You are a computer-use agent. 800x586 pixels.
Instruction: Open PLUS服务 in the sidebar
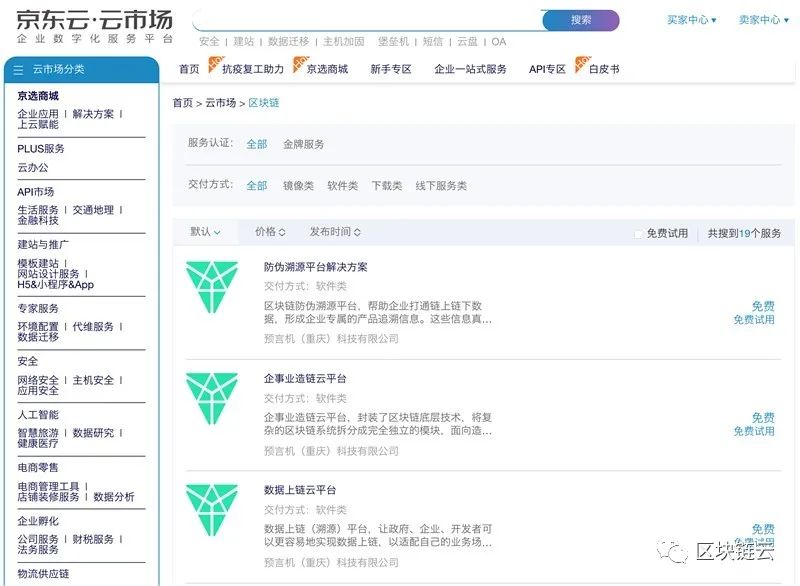[x=41, y=149]
